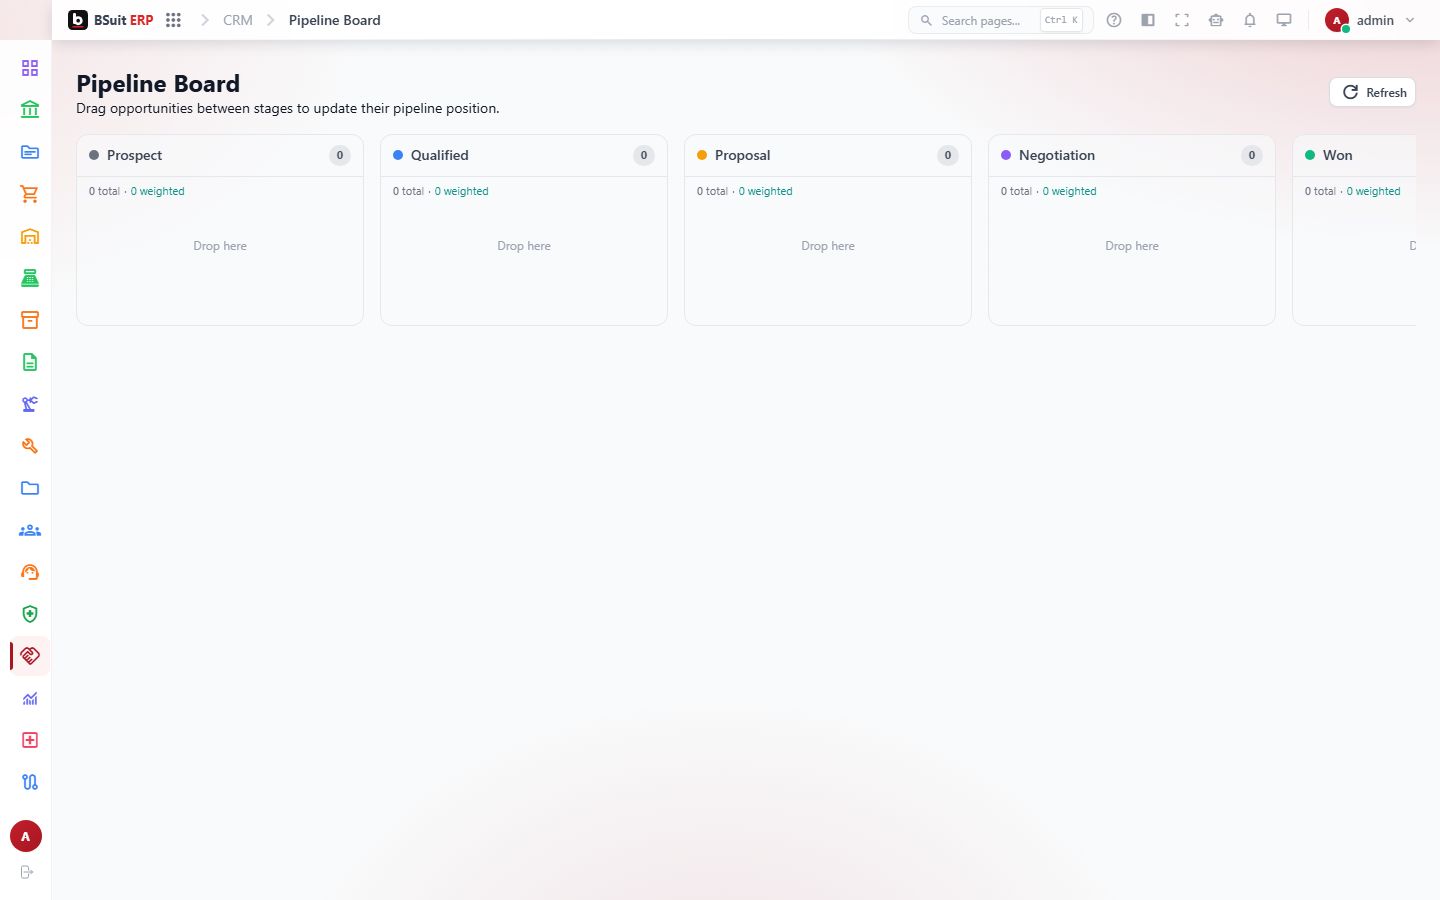Click the Prospect column header

tap(220, 155)
